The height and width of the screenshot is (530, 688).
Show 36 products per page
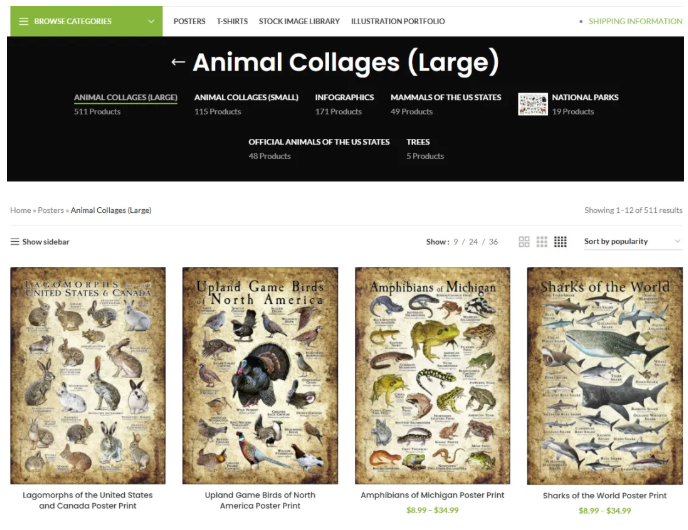pos(493,242)
